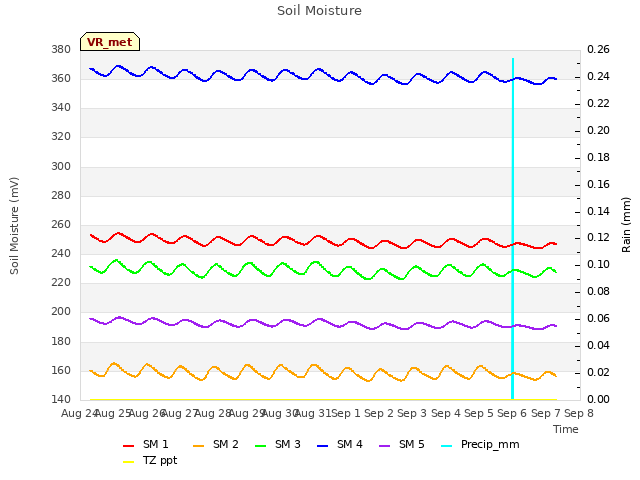Click the orange SM 2 legend swatch
This screenshot has width=640, height=480.
click(x=198, y=446)
